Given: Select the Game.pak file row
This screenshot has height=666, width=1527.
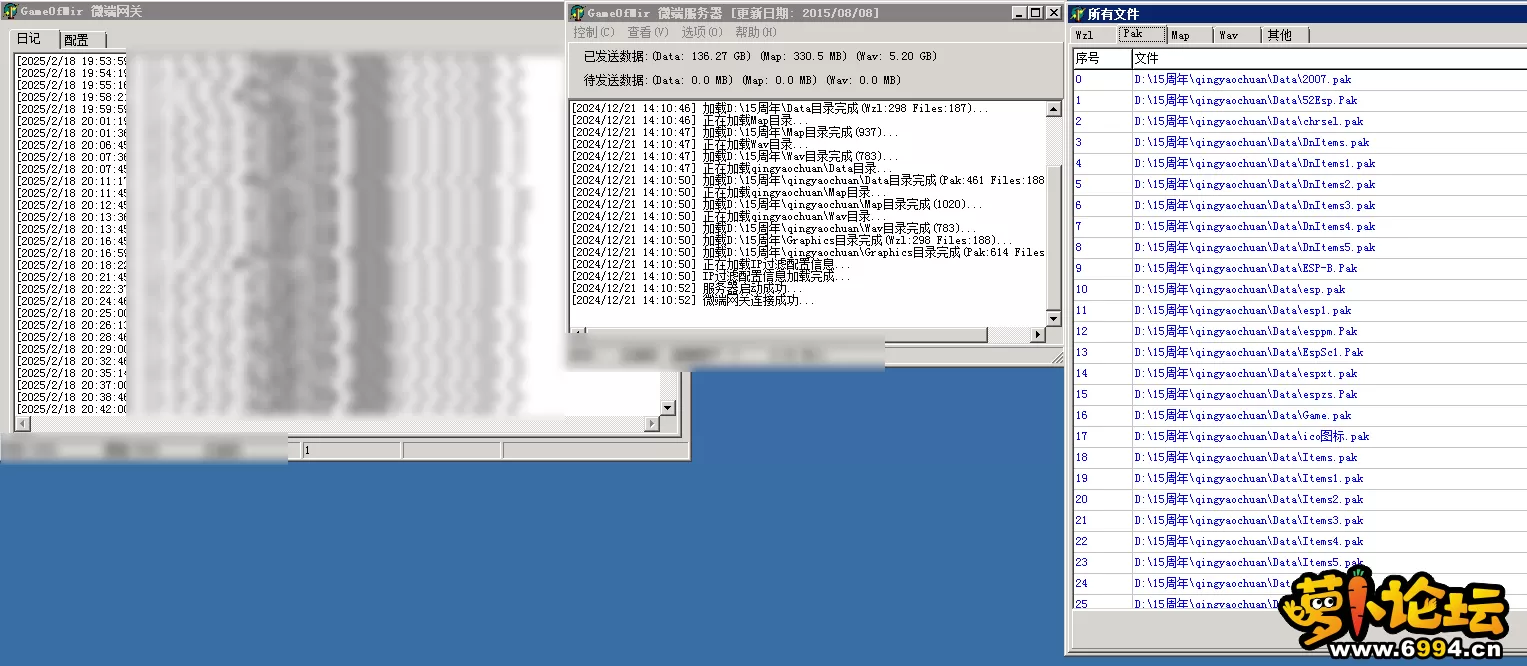Looking at the screenshot, I should pyautogui.click(x=1298, y=415).
